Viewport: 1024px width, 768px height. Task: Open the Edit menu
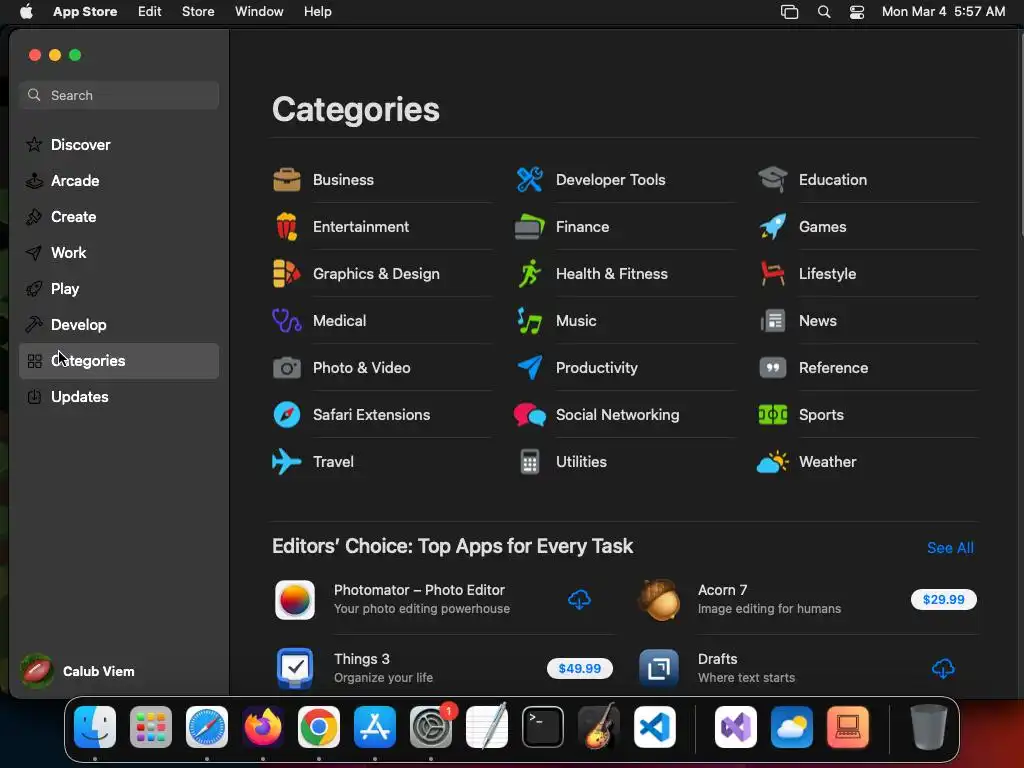[150, 12]
